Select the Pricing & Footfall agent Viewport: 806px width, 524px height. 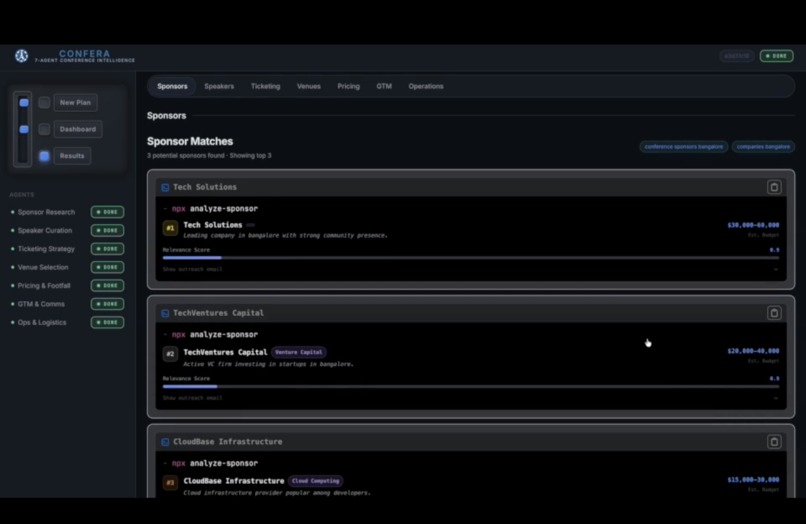coord(44,285)
